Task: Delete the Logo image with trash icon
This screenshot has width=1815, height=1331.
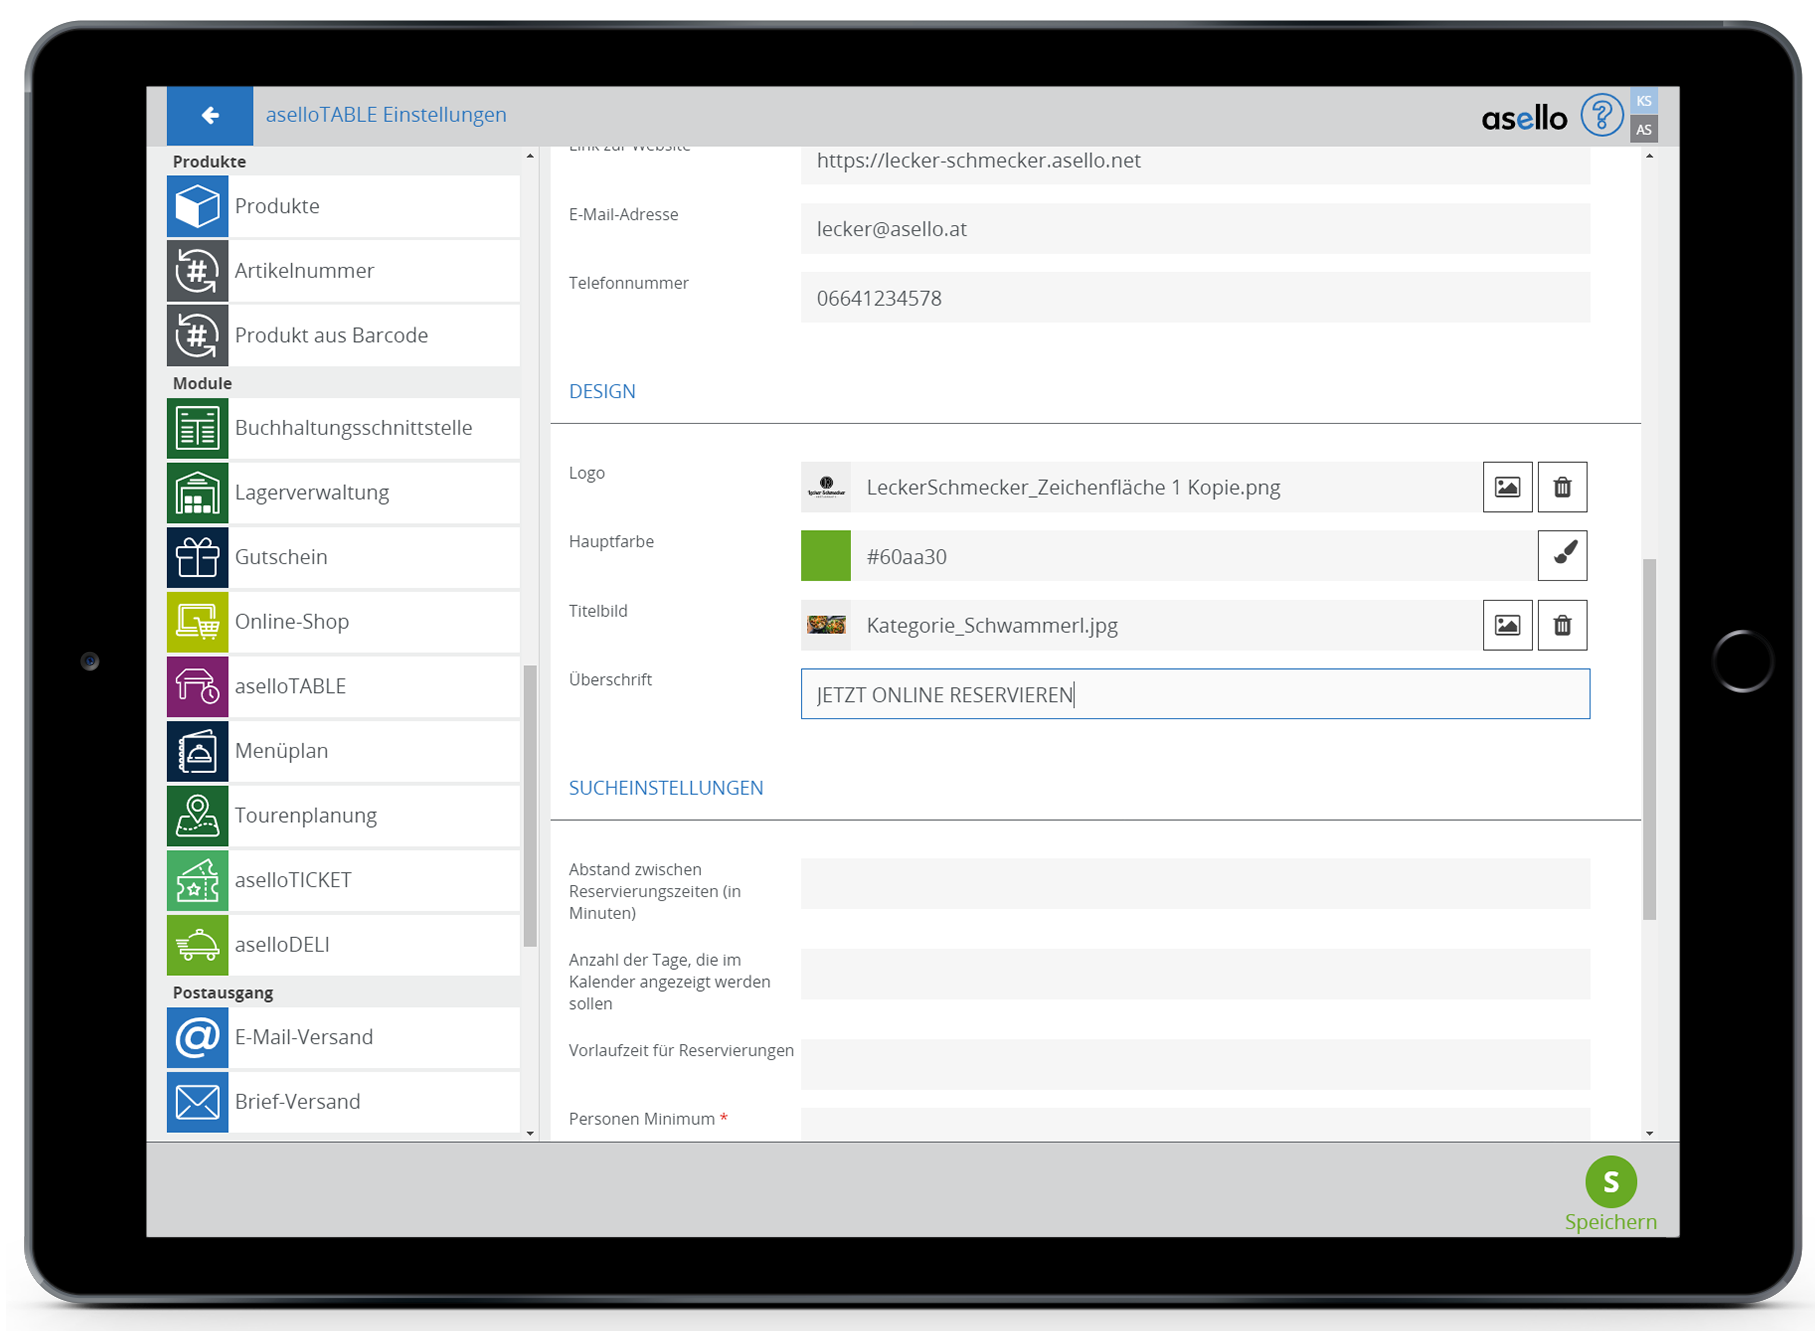Action: [1562, 487]
